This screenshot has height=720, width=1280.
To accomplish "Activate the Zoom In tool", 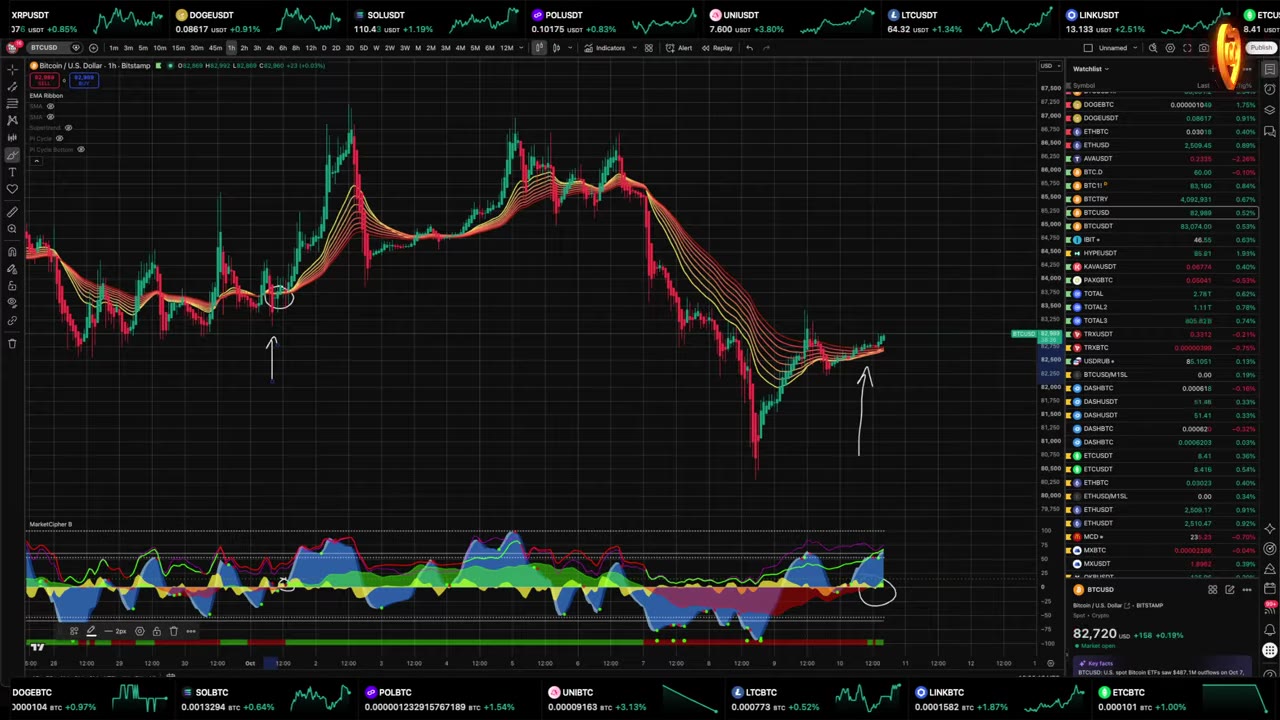I will (12, 229).
